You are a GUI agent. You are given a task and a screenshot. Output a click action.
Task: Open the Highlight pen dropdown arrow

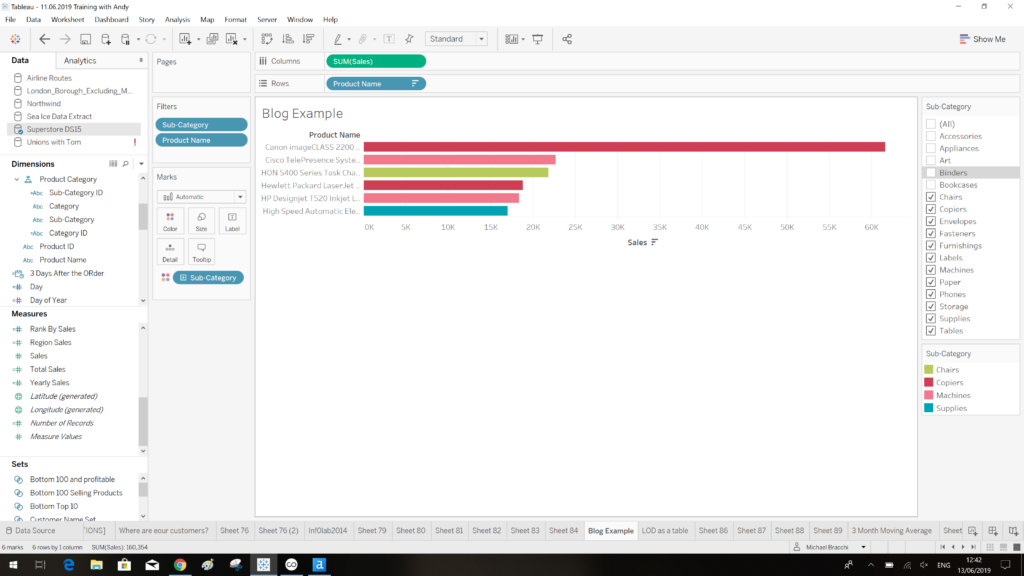tap(349, 39)
